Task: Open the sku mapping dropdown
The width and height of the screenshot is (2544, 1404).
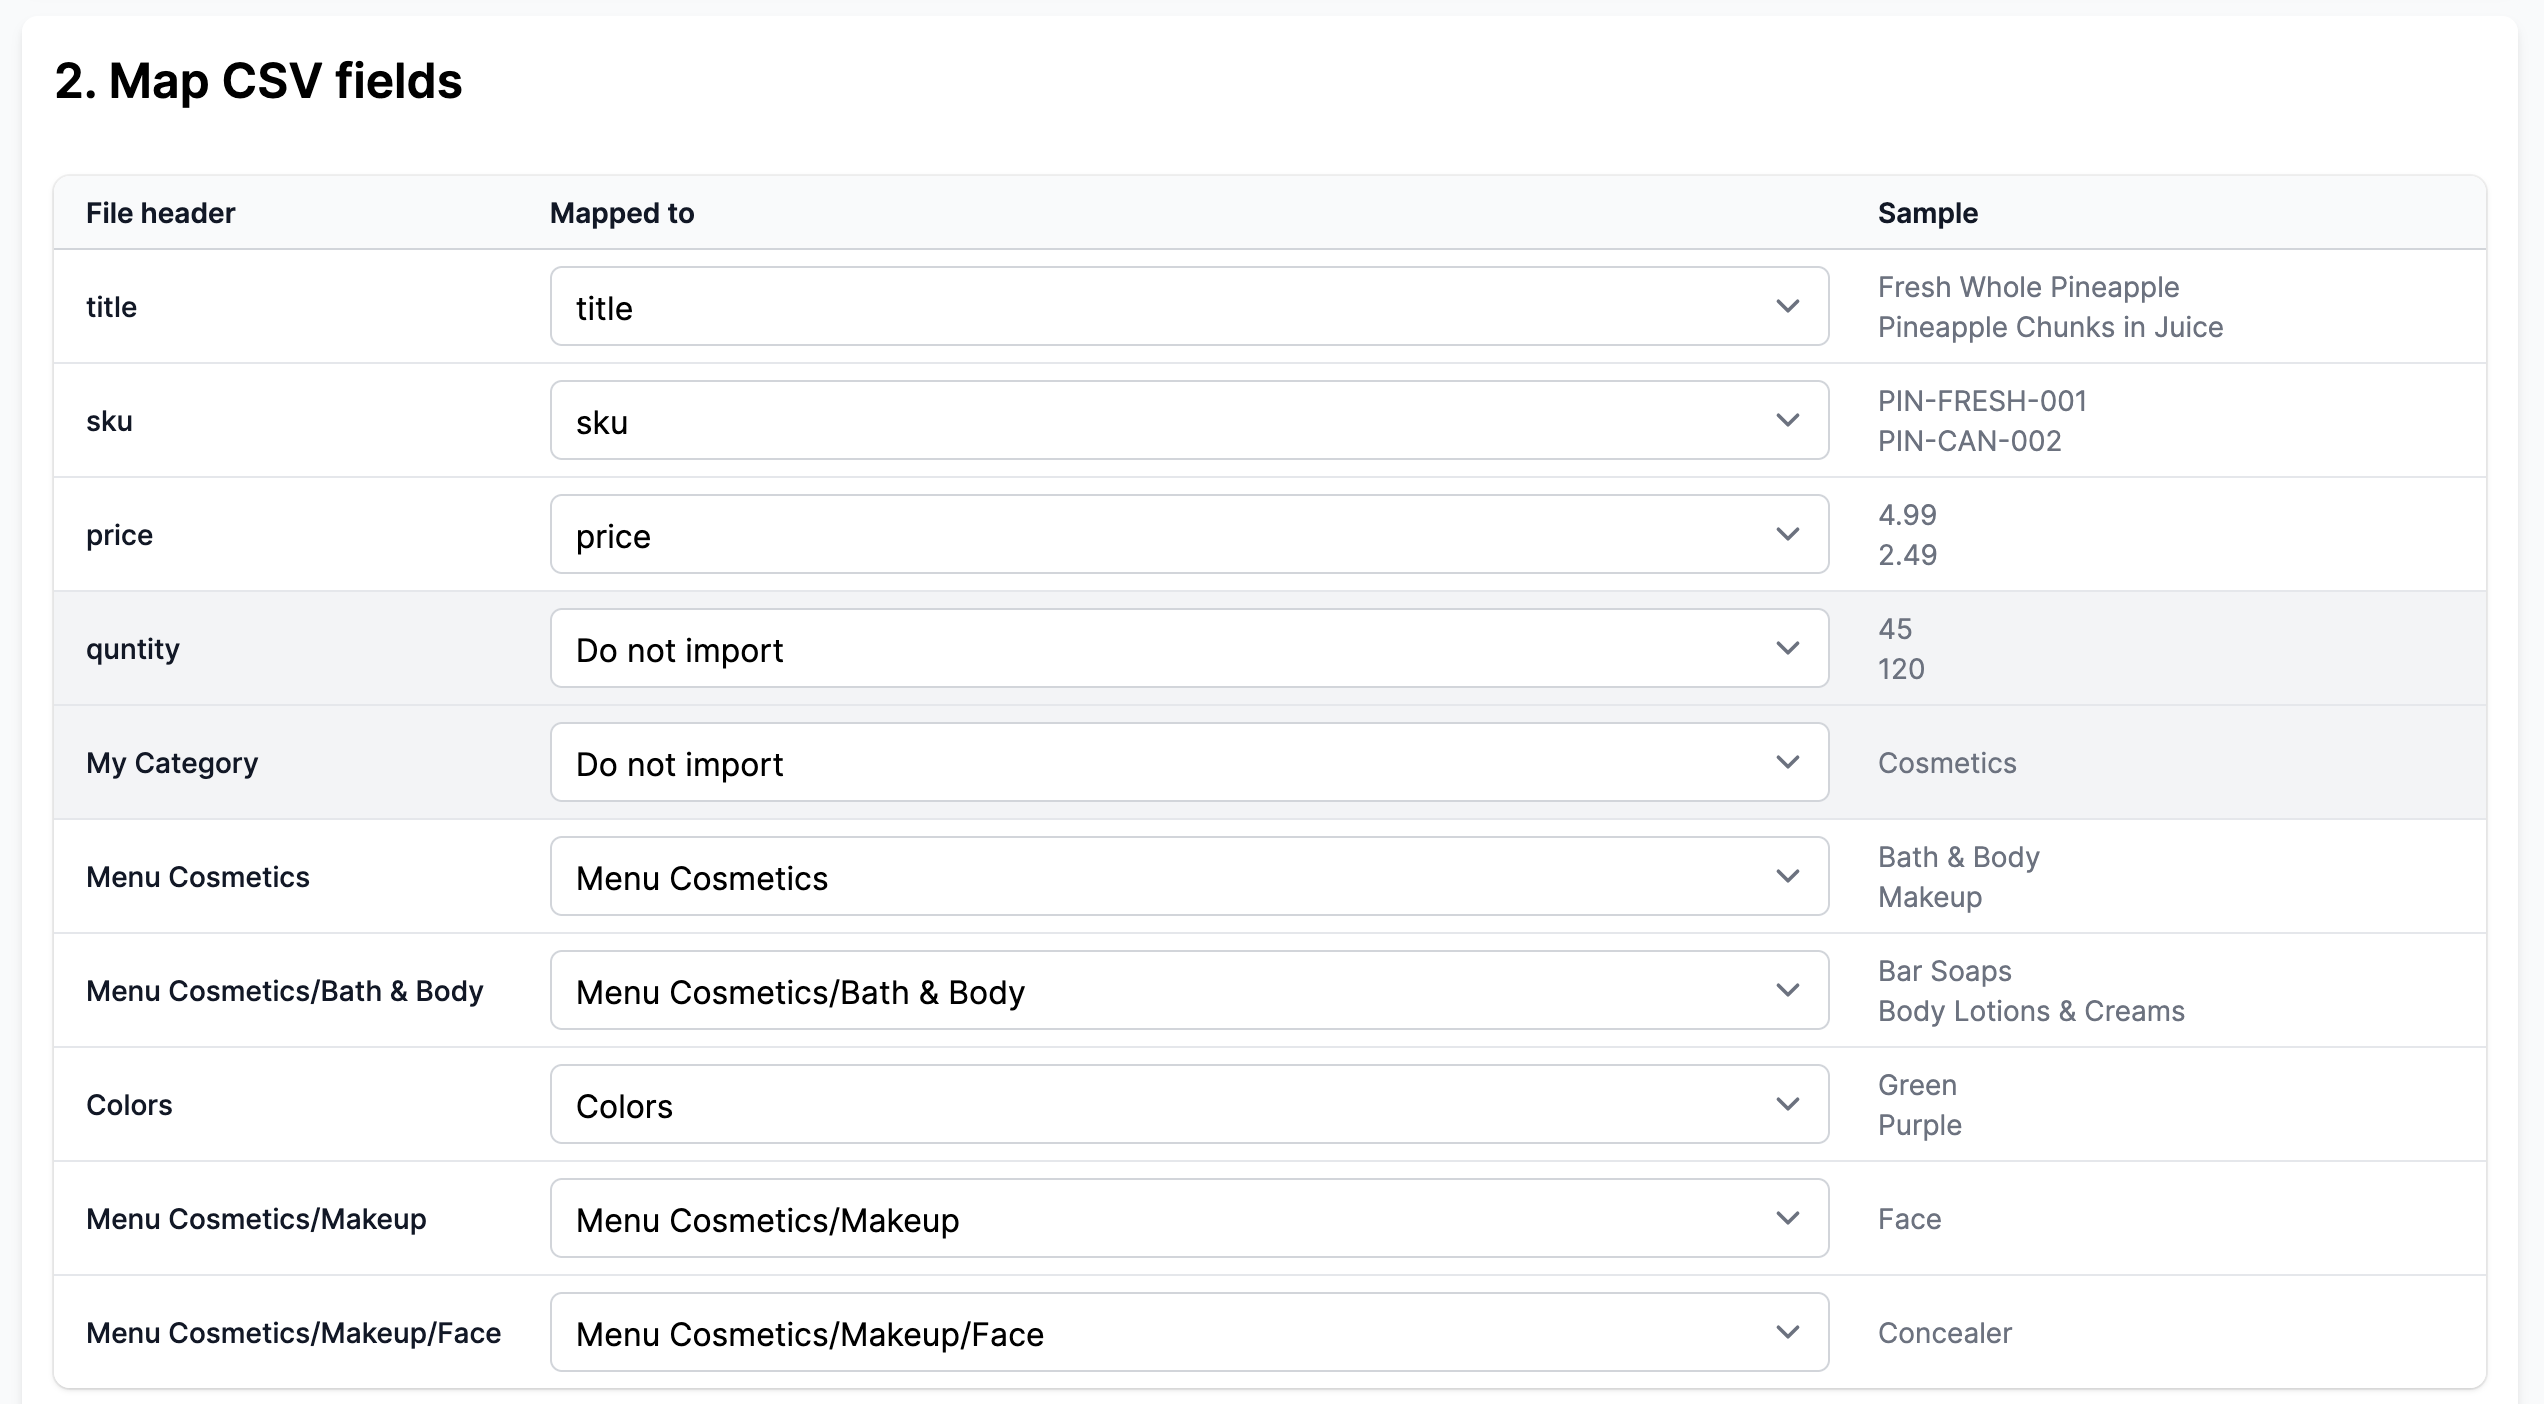Action: (1188, 421)
